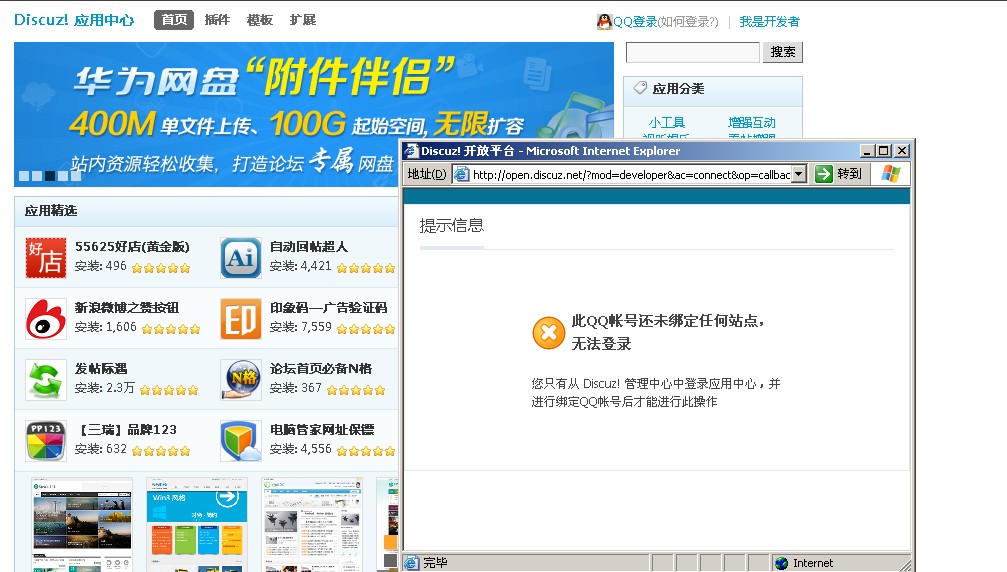Maximize the Discuz! 开放平台 IE window
Image resolution: width=1007 pixels, height=572 pixels.
tap(883, 151)
